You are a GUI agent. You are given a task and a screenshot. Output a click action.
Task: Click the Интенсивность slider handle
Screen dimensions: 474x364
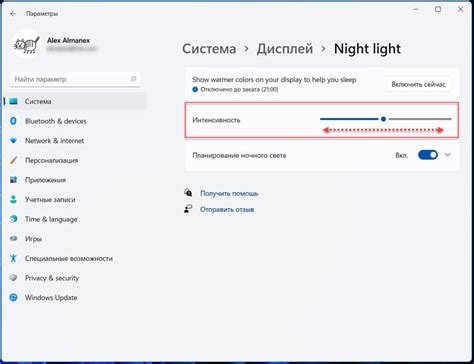383,119
